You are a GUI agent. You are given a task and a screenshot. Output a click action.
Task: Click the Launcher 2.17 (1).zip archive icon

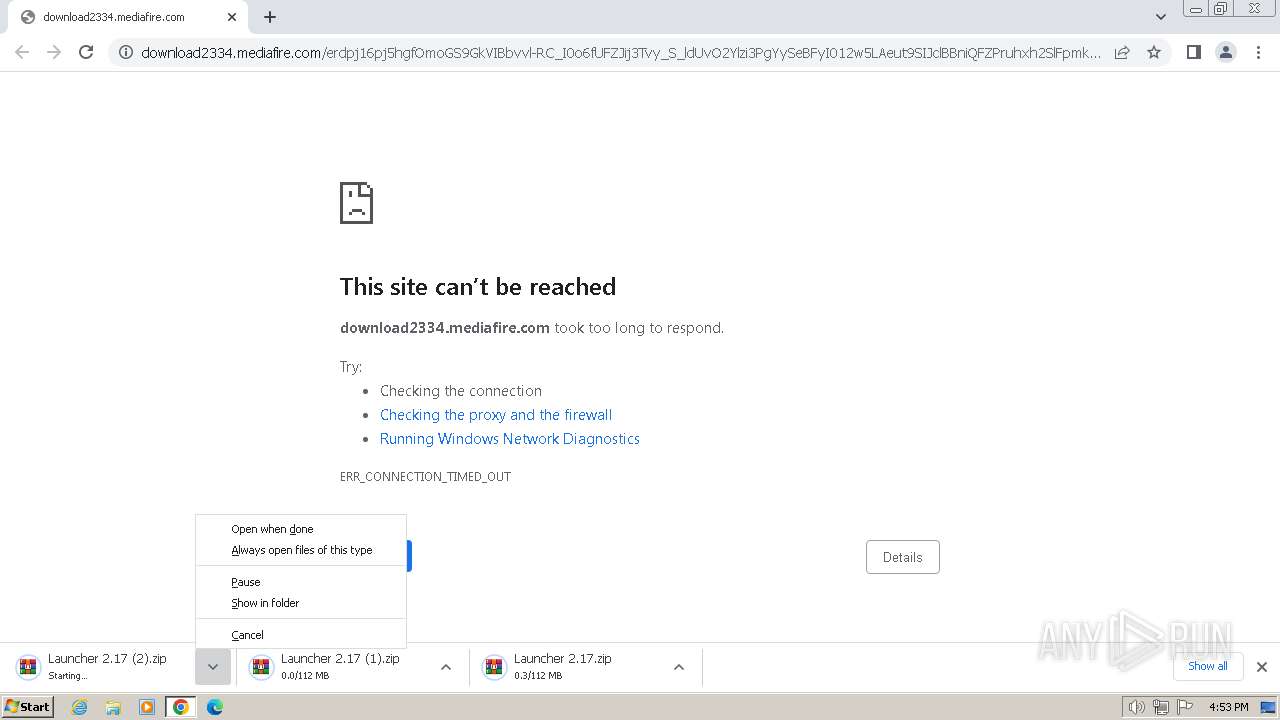261,667
